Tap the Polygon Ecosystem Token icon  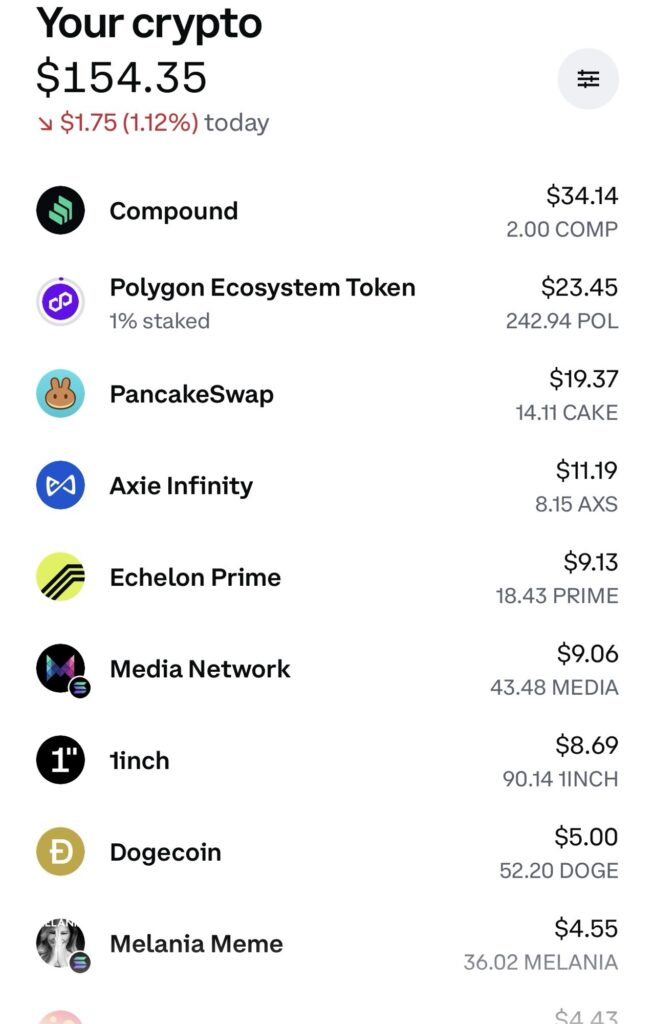61,302
